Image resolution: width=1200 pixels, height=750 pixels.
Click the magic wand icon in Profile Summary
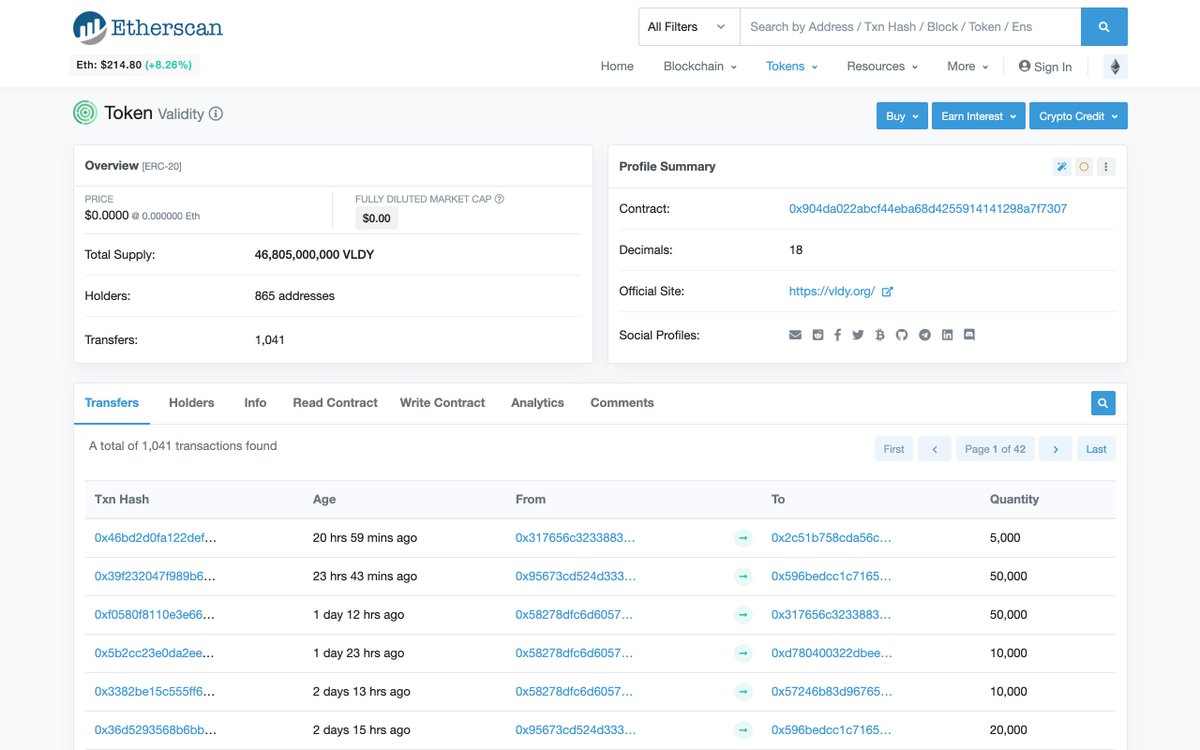tap(1062, 167)
